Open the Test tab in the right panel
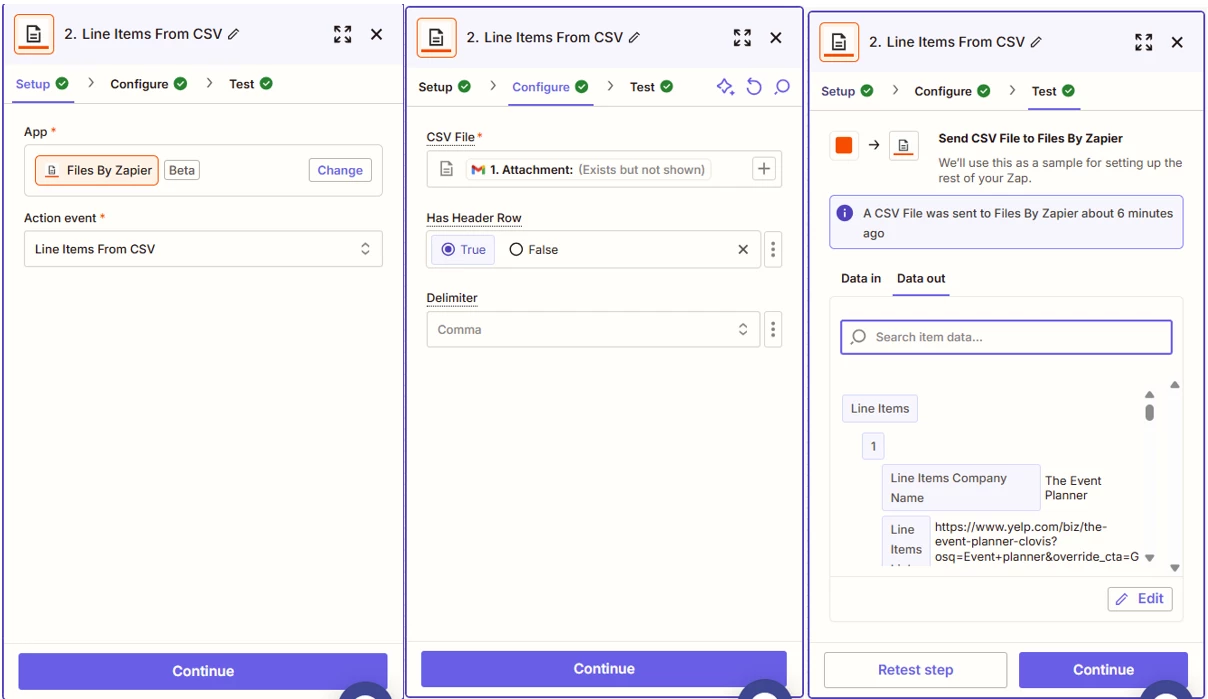This screenshot has width=1208, height=699. point(1053,91)
